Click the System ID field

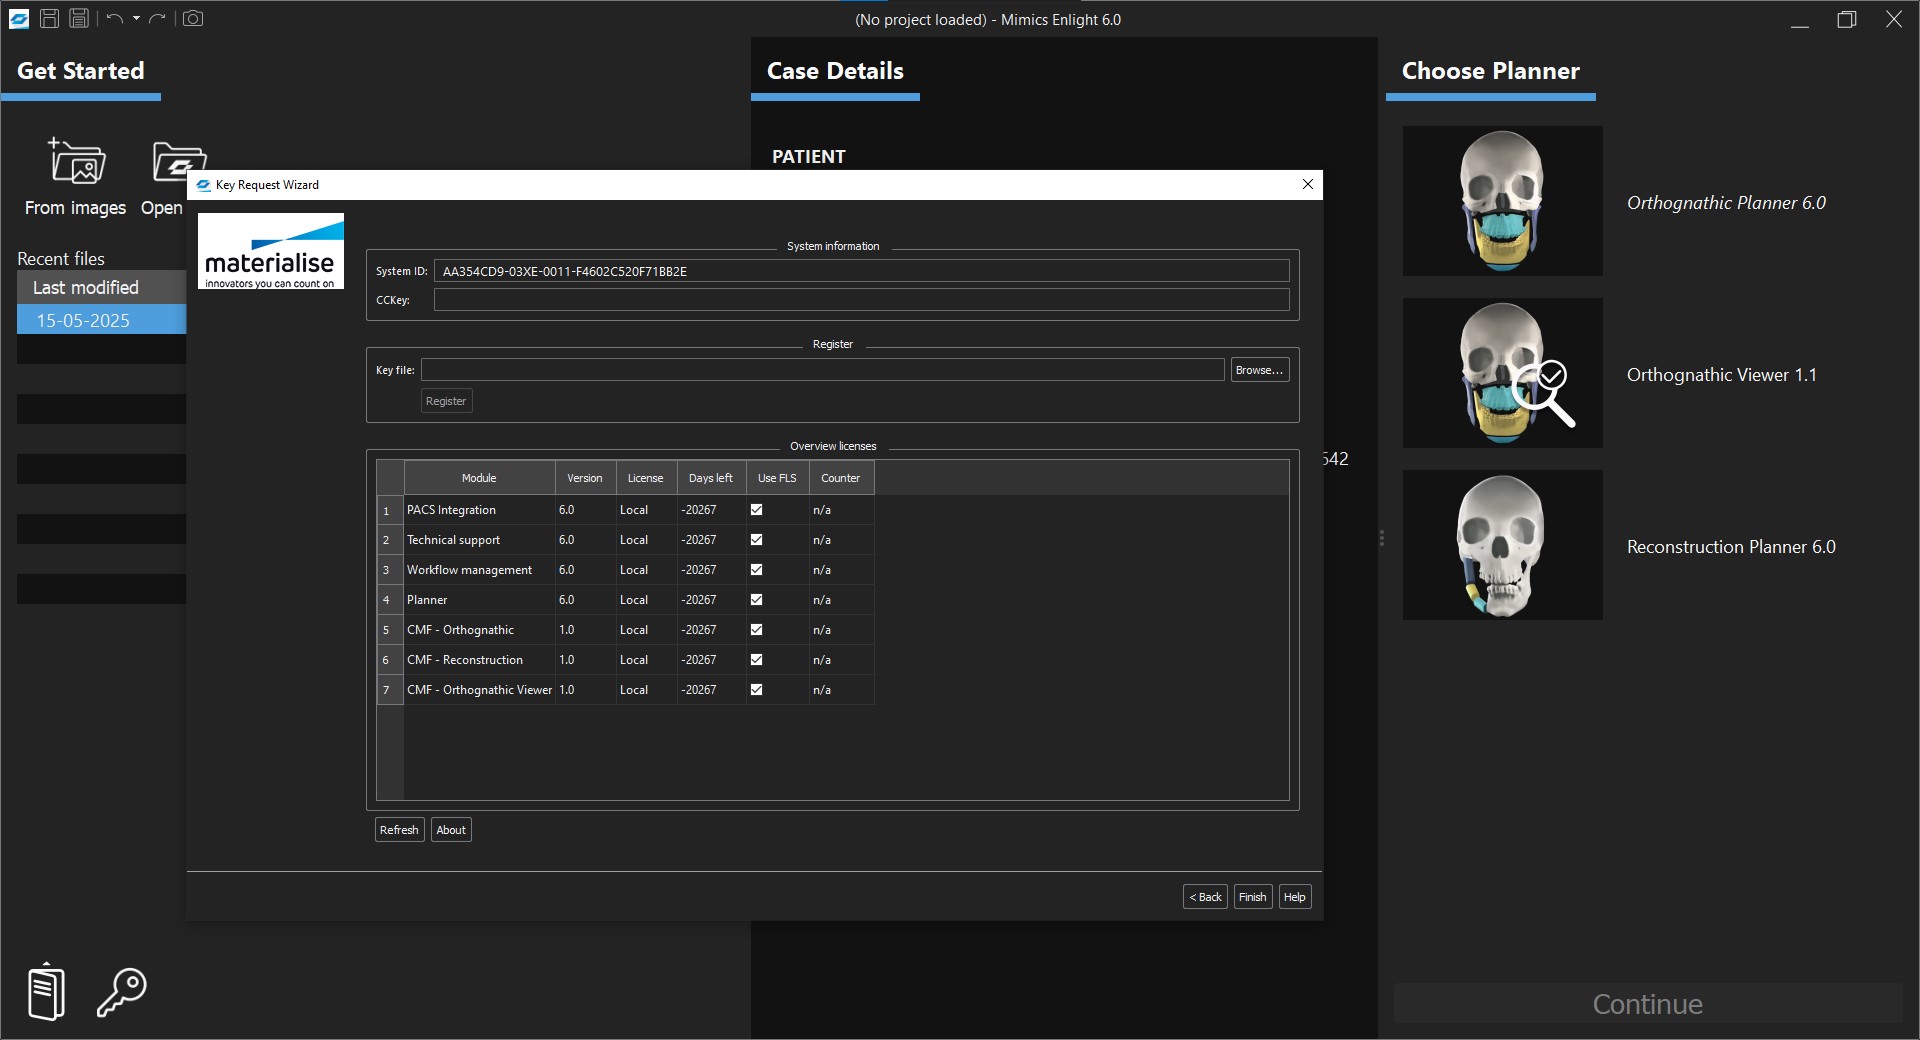coord(861,271)
